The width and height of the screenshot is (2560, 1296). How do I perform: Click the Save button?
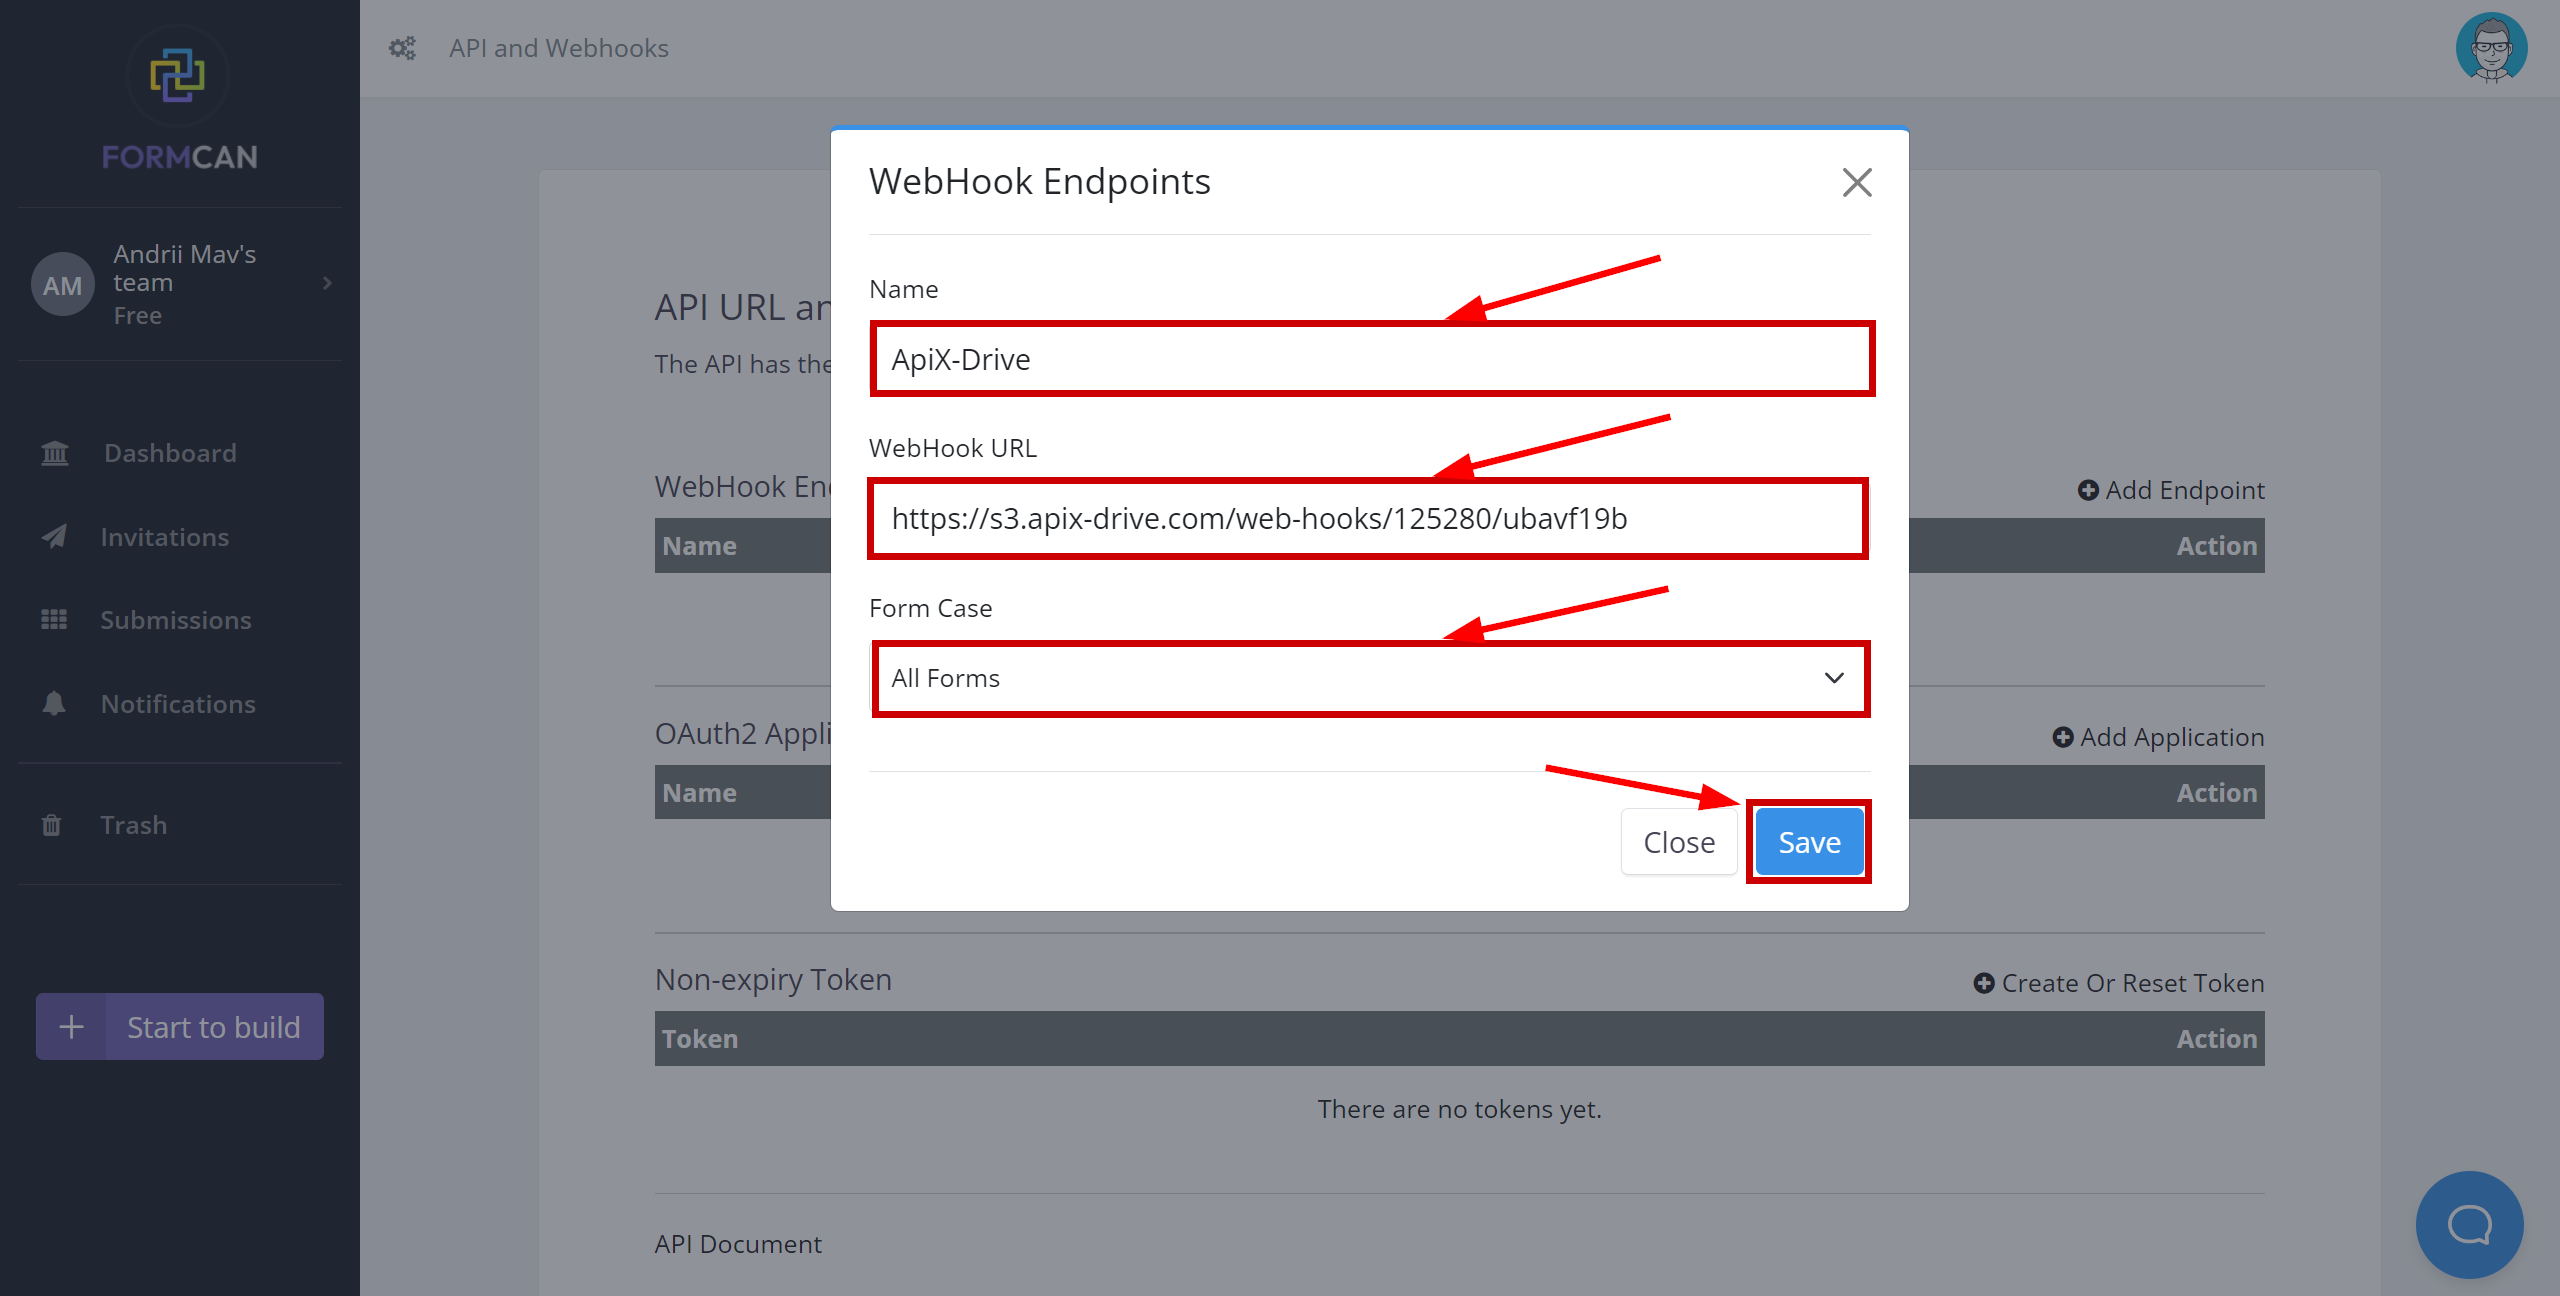click(x=1809, y=842)
